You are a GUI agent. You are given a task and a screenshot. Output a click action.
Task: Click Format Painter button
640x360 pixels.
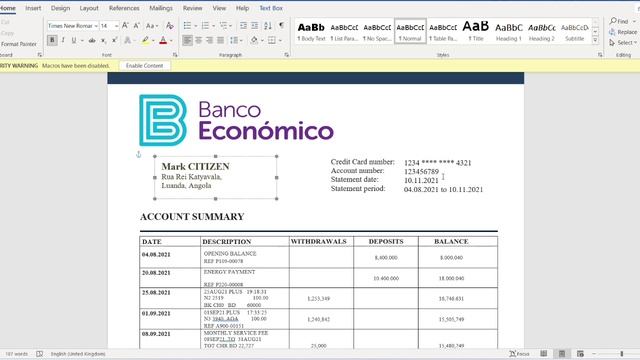[19, 44]
